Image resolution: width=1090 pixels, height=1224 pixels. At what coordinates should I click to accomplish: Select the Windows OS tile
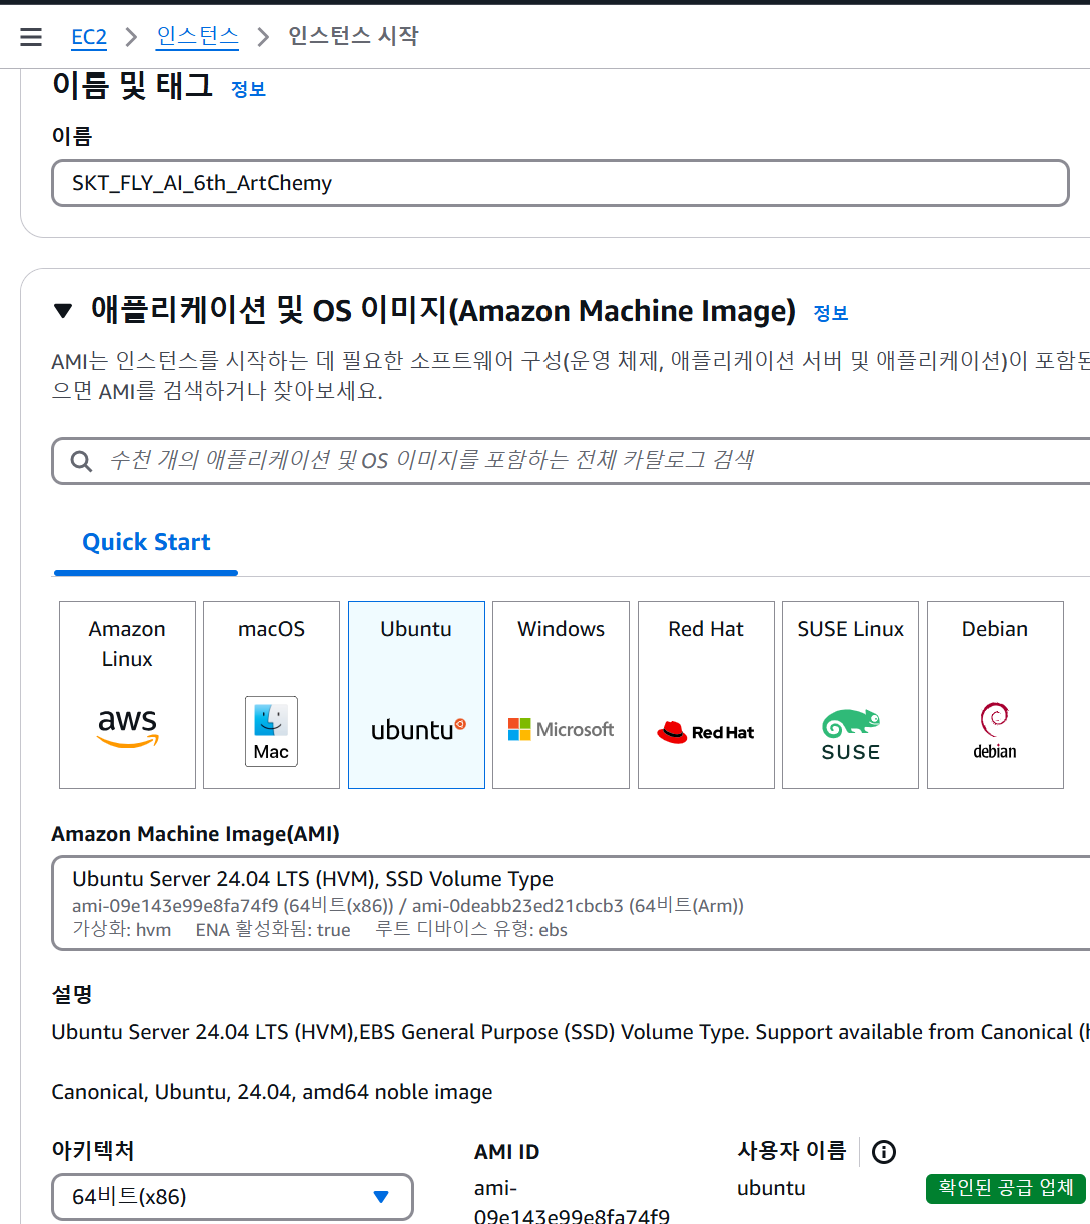click(561, 695)
